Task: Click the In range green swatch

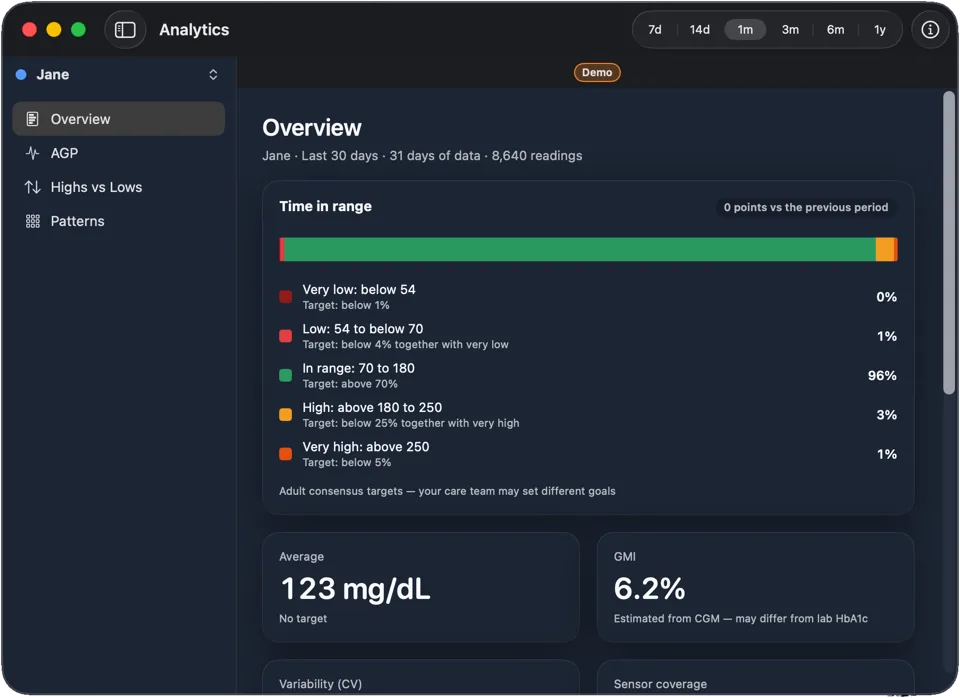Action: pos(285,375)
